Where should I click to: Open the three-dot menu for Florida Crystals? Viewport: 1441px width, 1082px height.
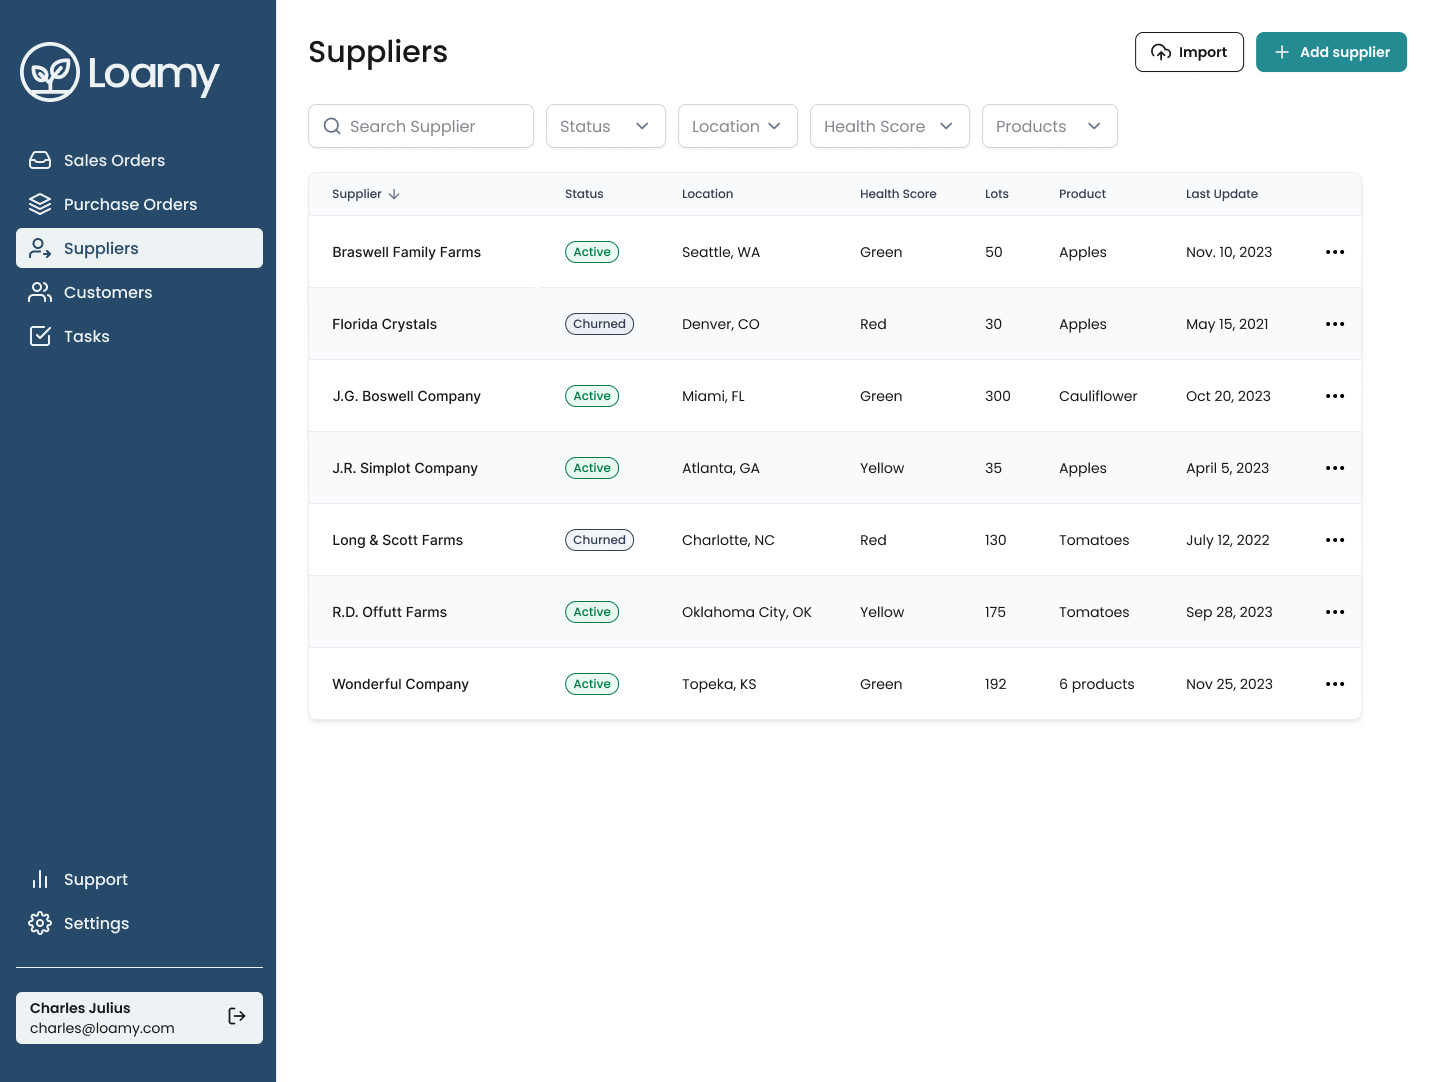[1335, 324]
